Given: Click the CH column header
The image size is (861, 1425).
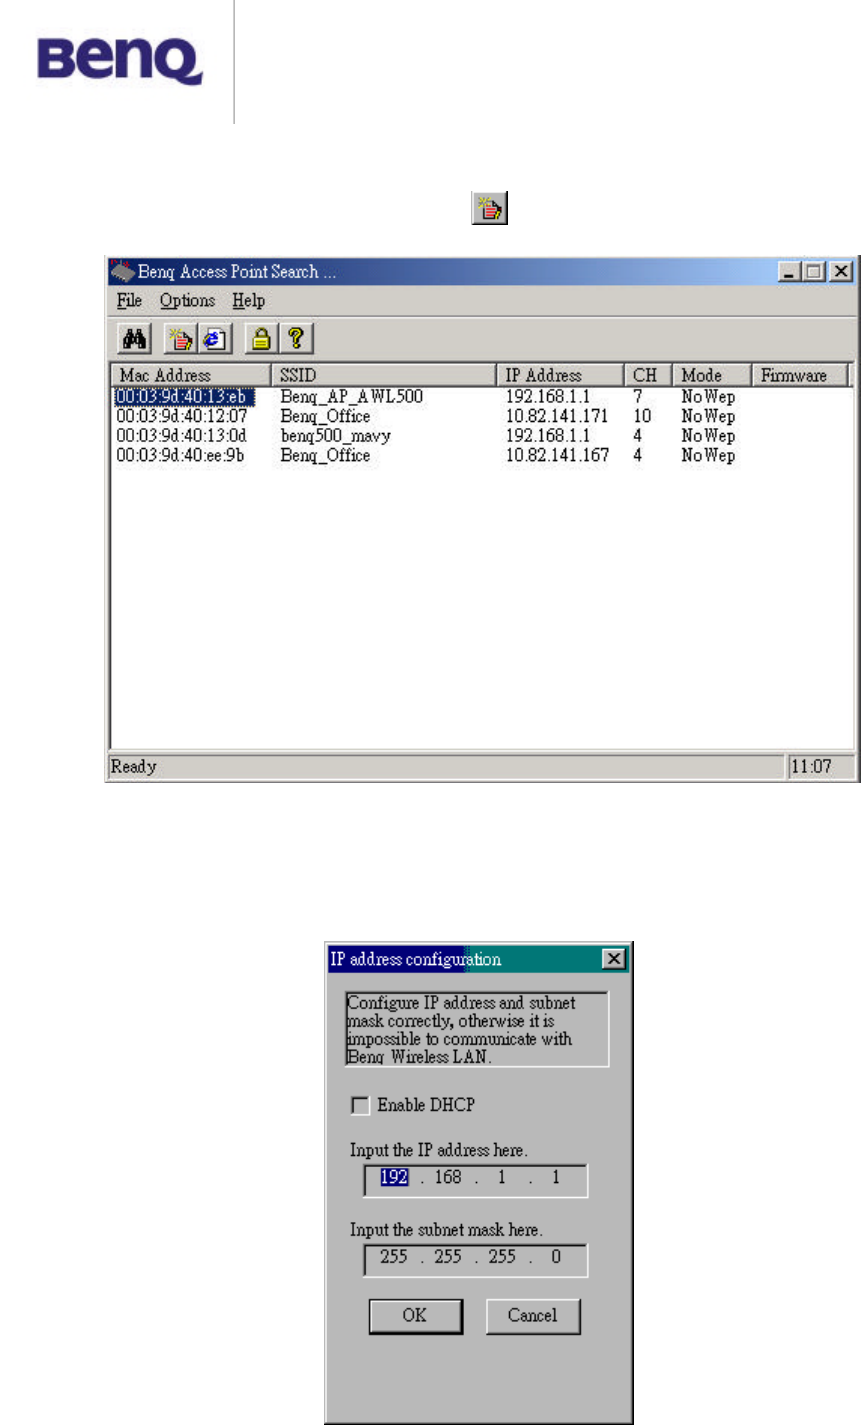Looking at the screenshot, I should [x=648, y=375].
